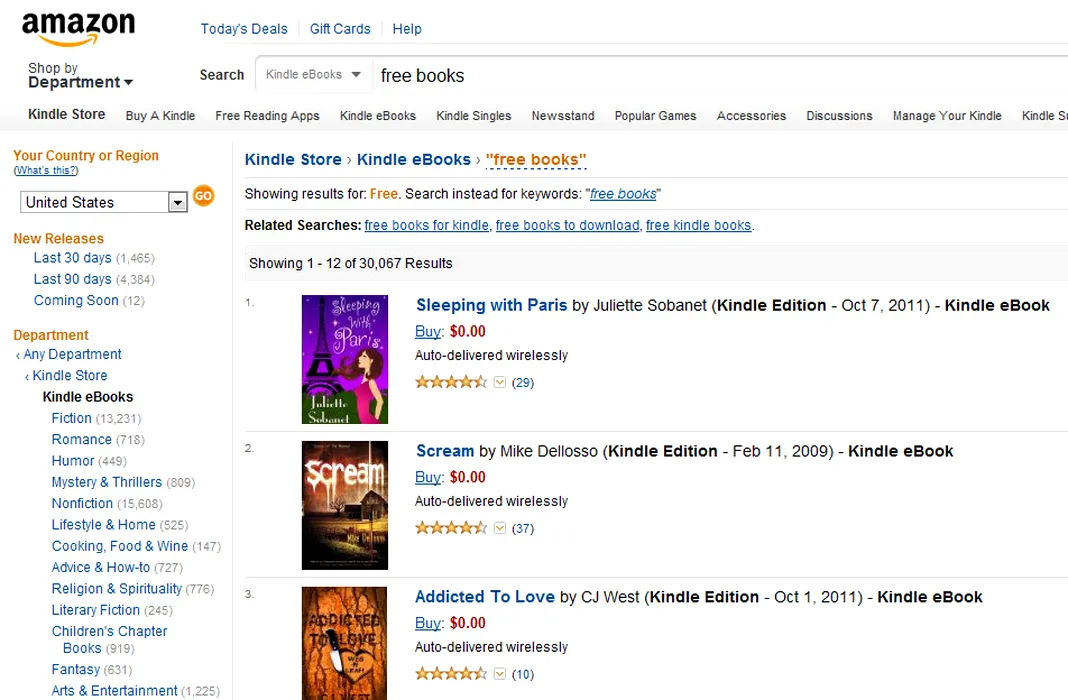This screenshot has width=1068, height=700.
Task: Click star rating of Scream book
Action: point(450,528)
